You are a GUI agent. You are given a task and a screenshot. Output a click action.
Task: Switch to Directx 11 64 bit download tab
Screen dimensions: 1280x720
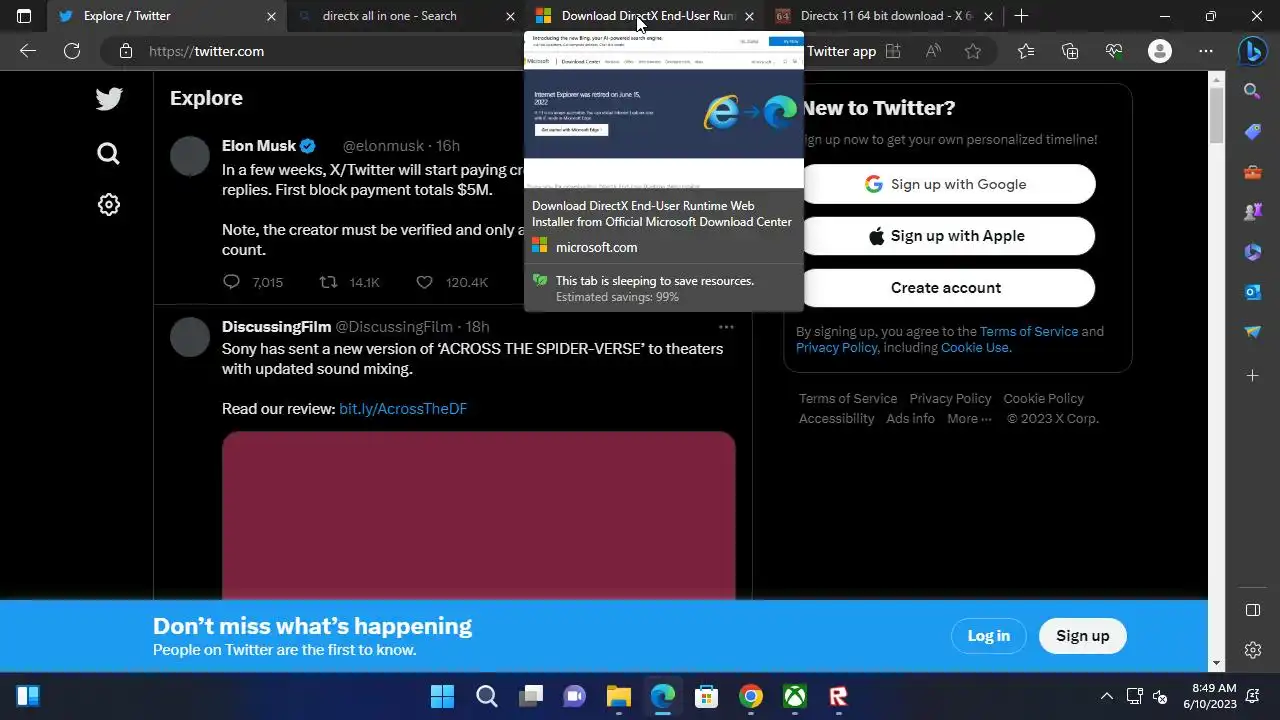coord(884,16)
